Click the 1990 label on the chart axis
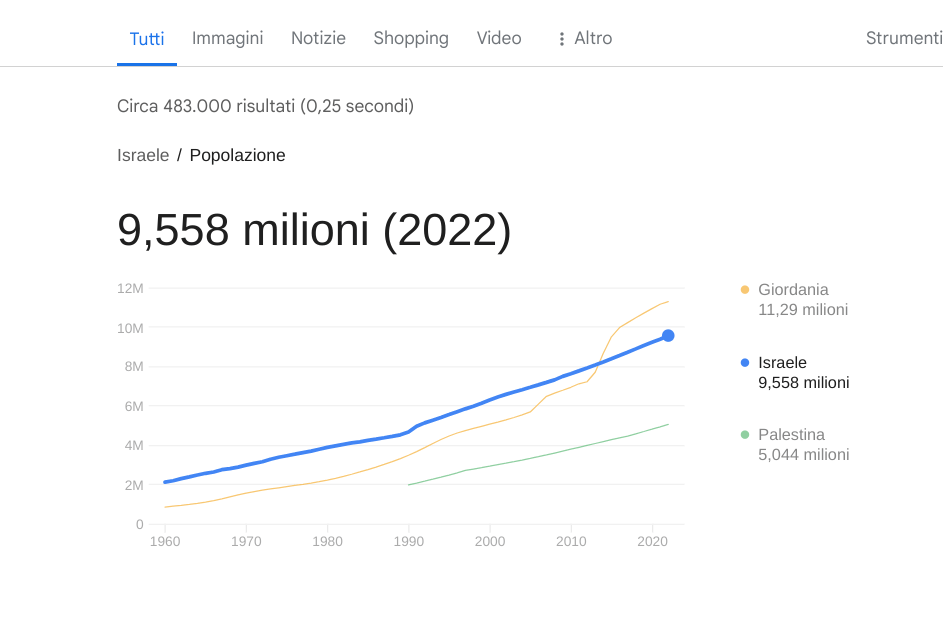This screenshot has height=620, width=943. point(408,542)
